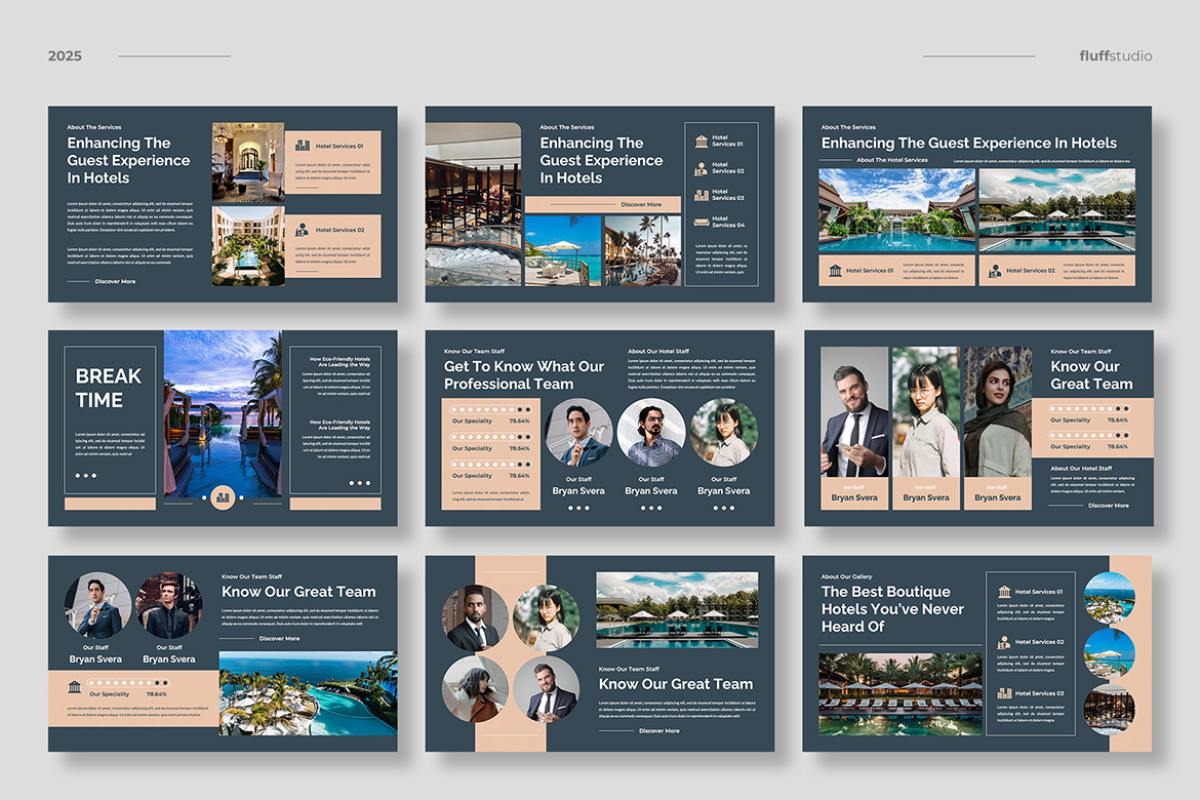This screenshot has height=800, width=1200.
Task: Select the Hotel Services 01 bank icon, top-right slide
Action: pos(834,270)
